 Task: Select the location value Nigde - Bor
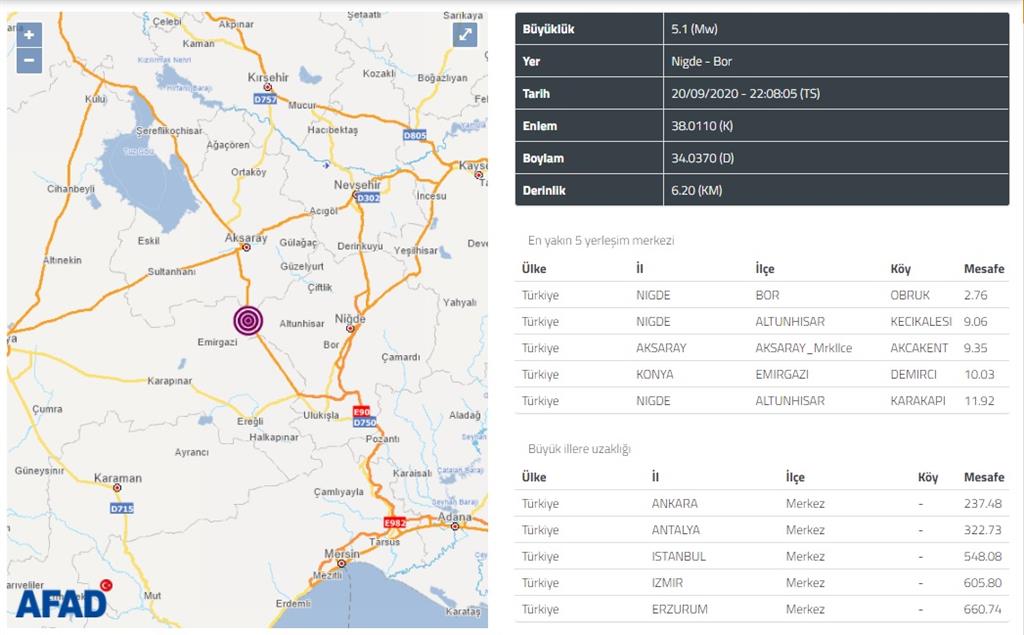(701, 61)
